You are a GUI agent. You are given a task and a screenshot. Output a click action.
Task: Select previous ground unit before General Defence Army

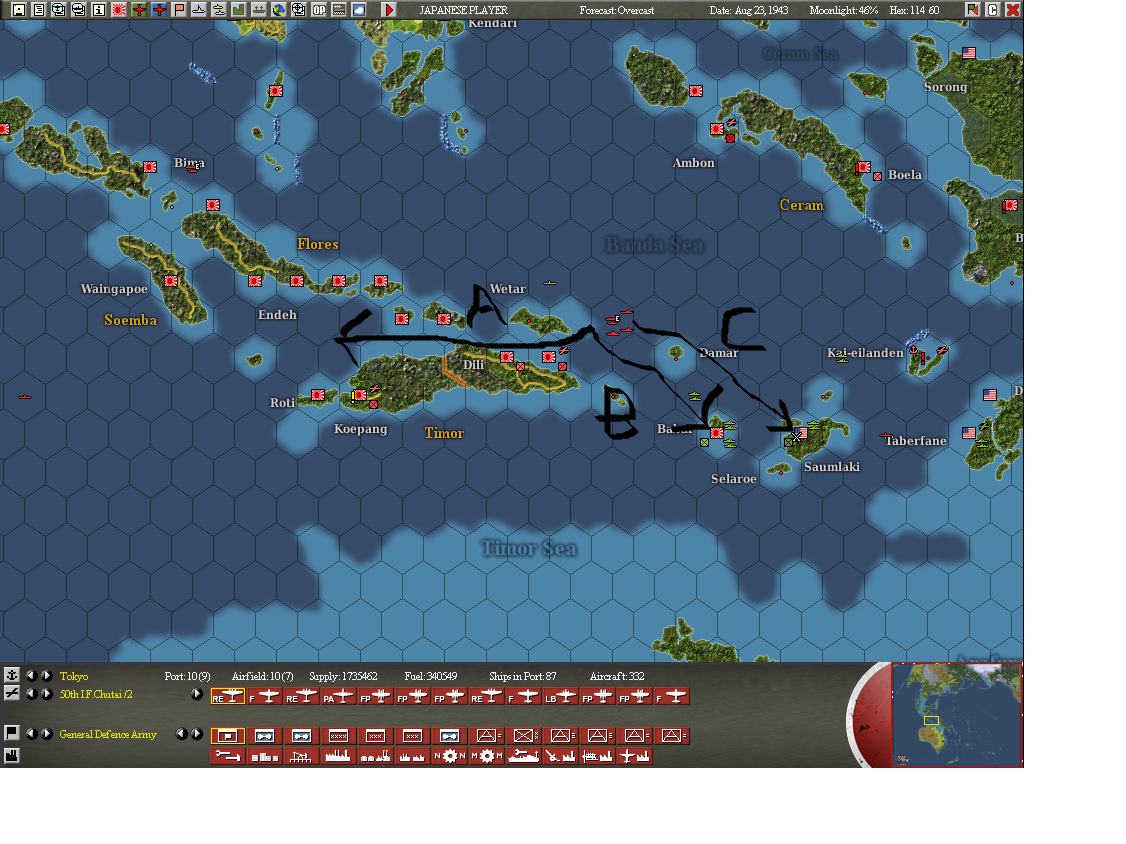(x=32, y=734)
